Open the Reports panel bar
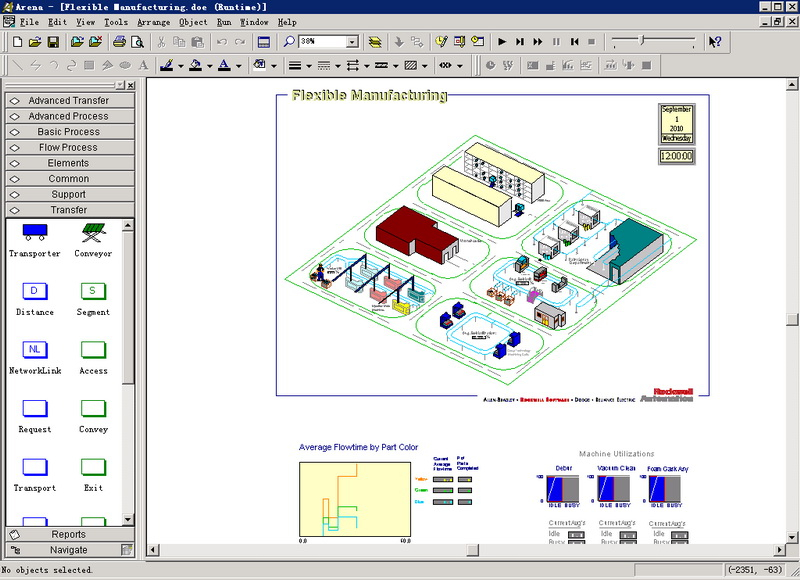The width and height of the screenshot is (800, 580). pos(68,534)
